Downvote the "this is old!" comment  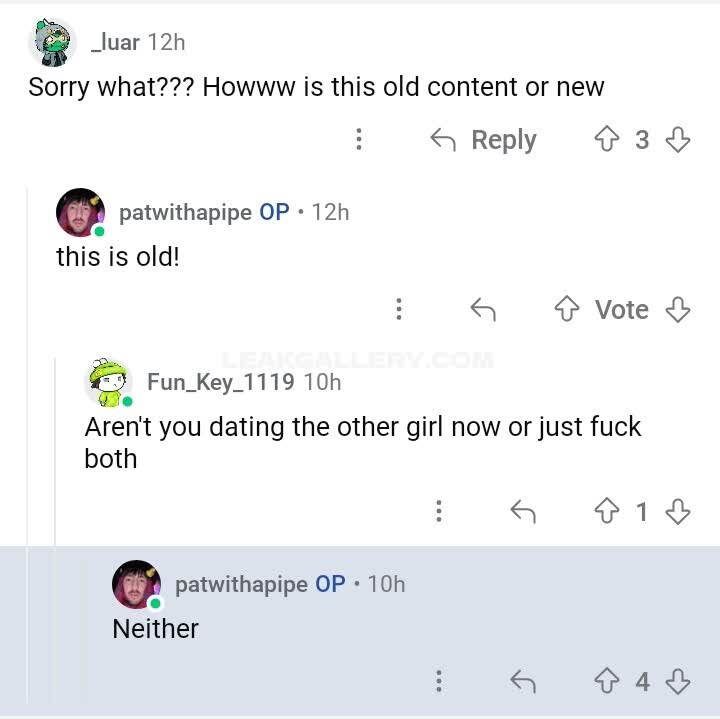tap(678, 310)
